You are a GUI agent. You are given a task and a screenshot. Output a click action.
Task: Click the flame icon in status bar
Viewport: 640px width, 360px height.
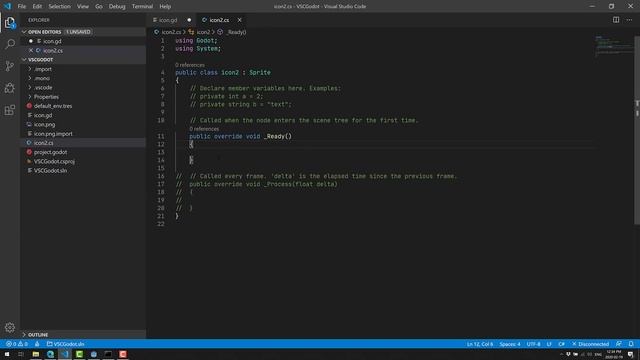tap(37, 344)
